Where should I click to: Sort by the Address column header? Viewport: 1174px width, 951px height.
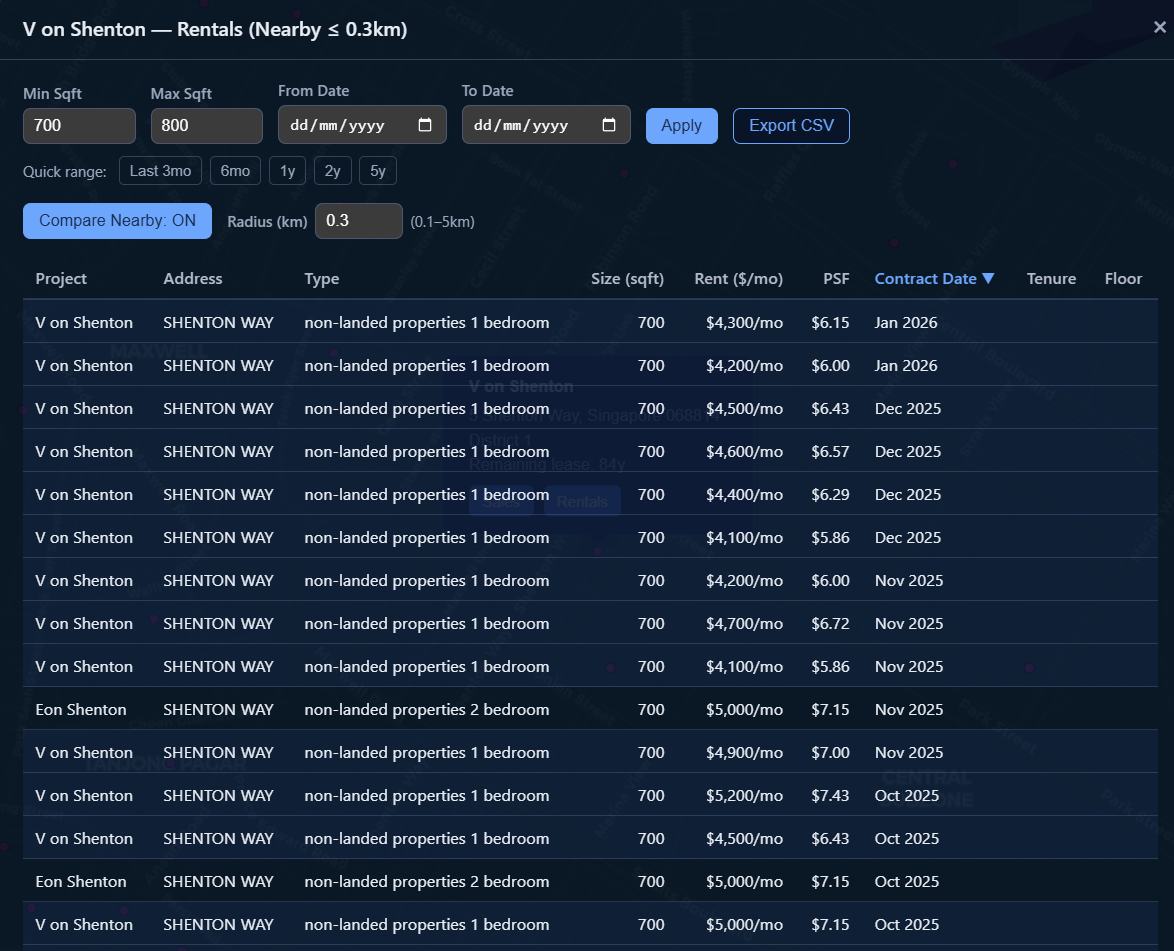pos(192,279)
